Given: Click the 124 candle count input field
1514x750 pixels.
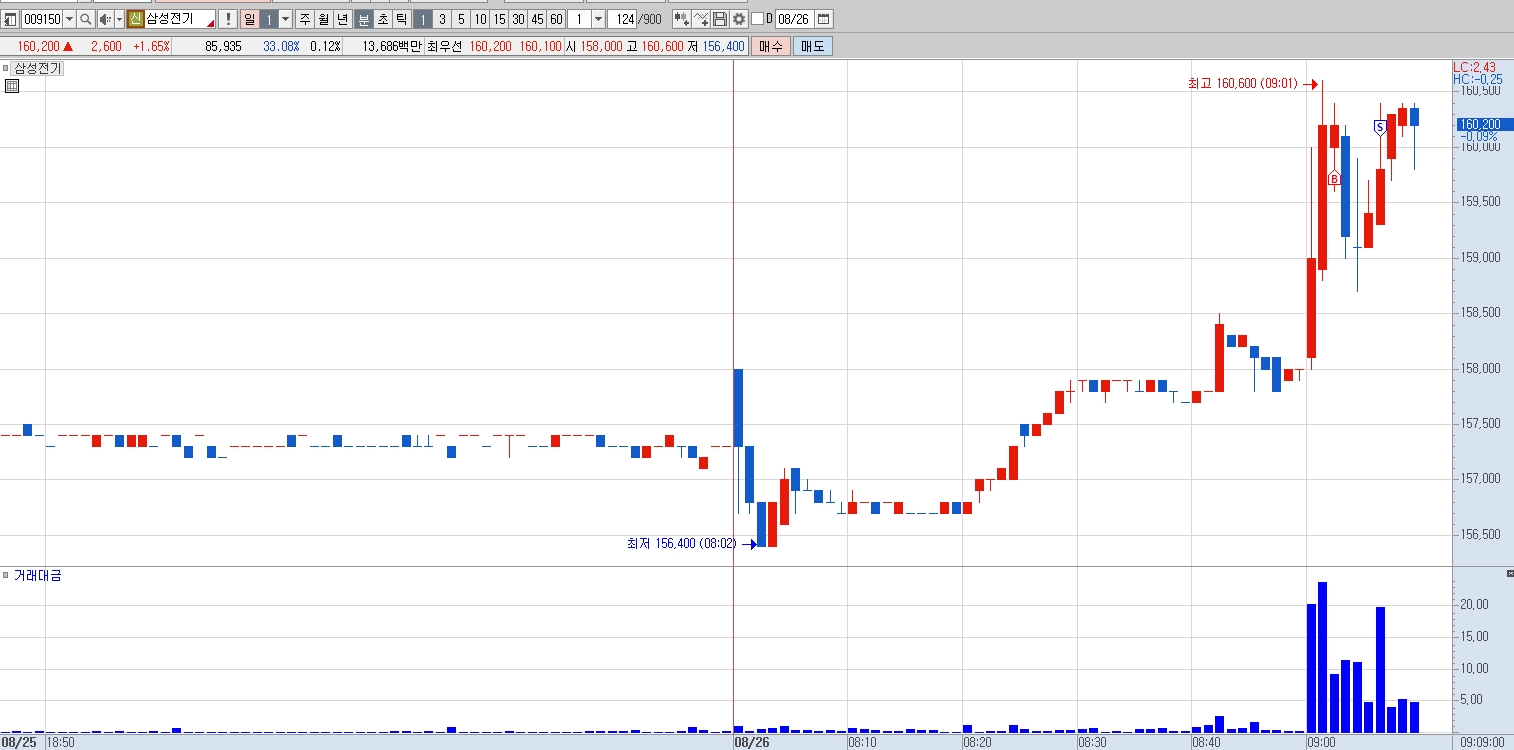Looking at the screenshot, I should tap(623, 19).
